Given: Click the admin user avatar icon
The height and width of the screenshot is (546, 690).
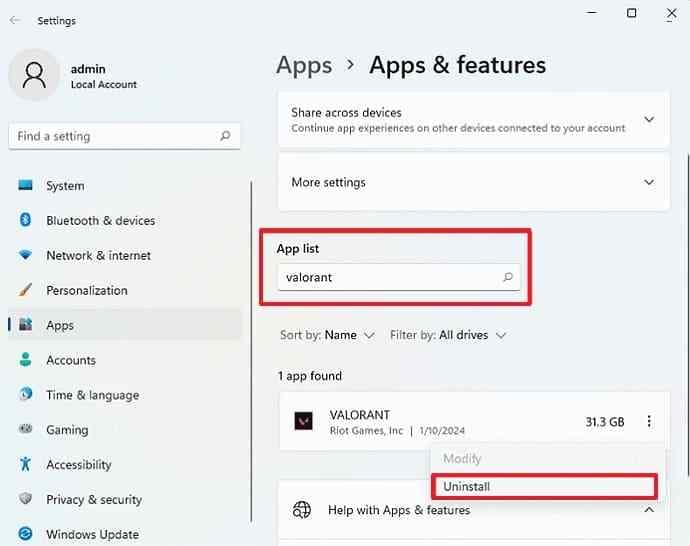Looking at the screenshot, I should [x=34, y=74].
